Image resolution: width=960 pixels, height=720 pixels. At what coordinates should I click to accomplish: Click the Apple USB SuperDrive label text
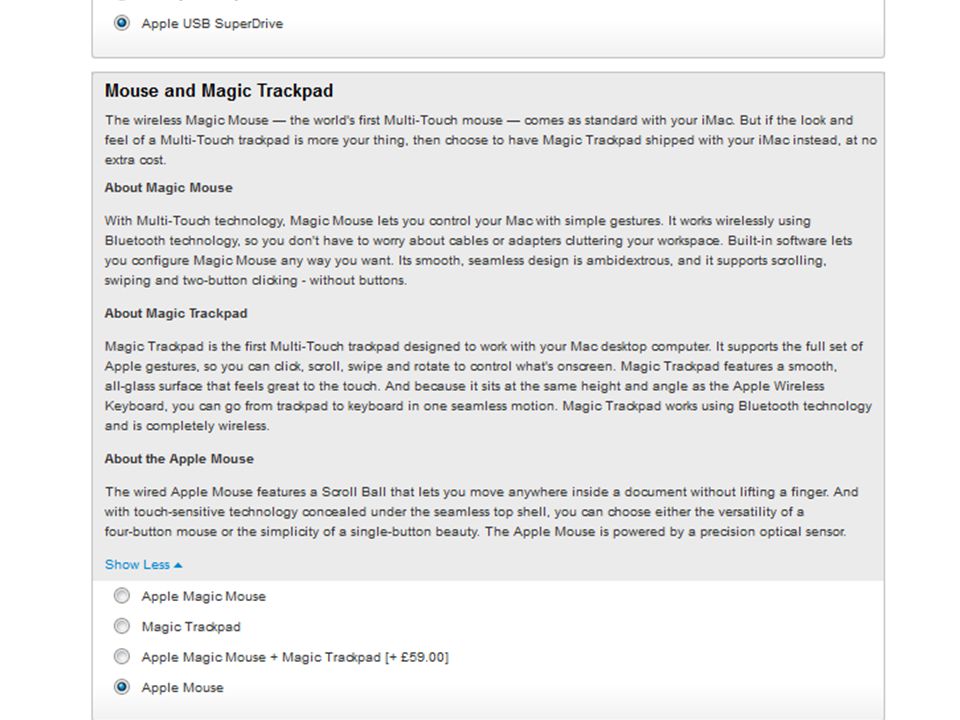(212, 24)
